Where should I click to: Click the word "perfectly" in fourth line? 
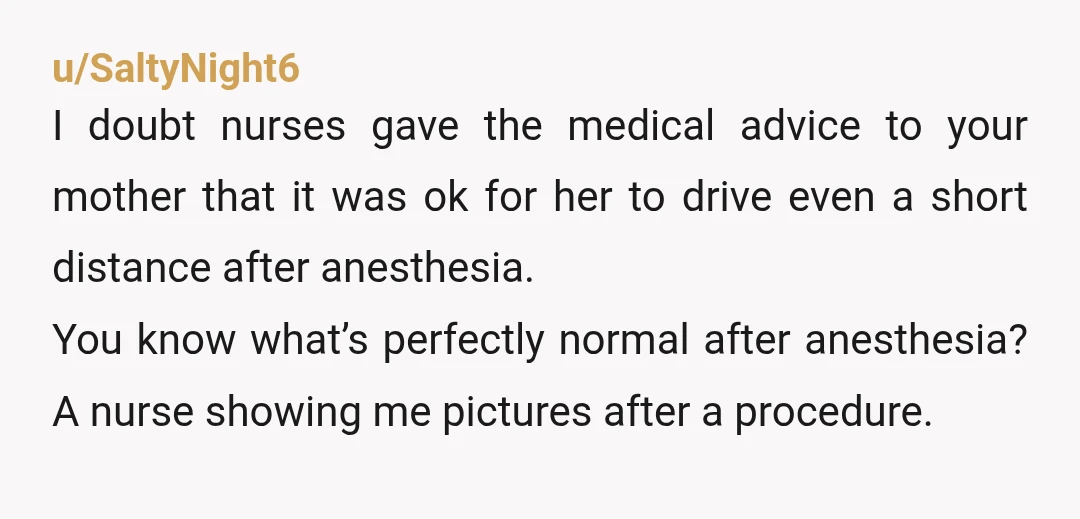coord(463,341)
